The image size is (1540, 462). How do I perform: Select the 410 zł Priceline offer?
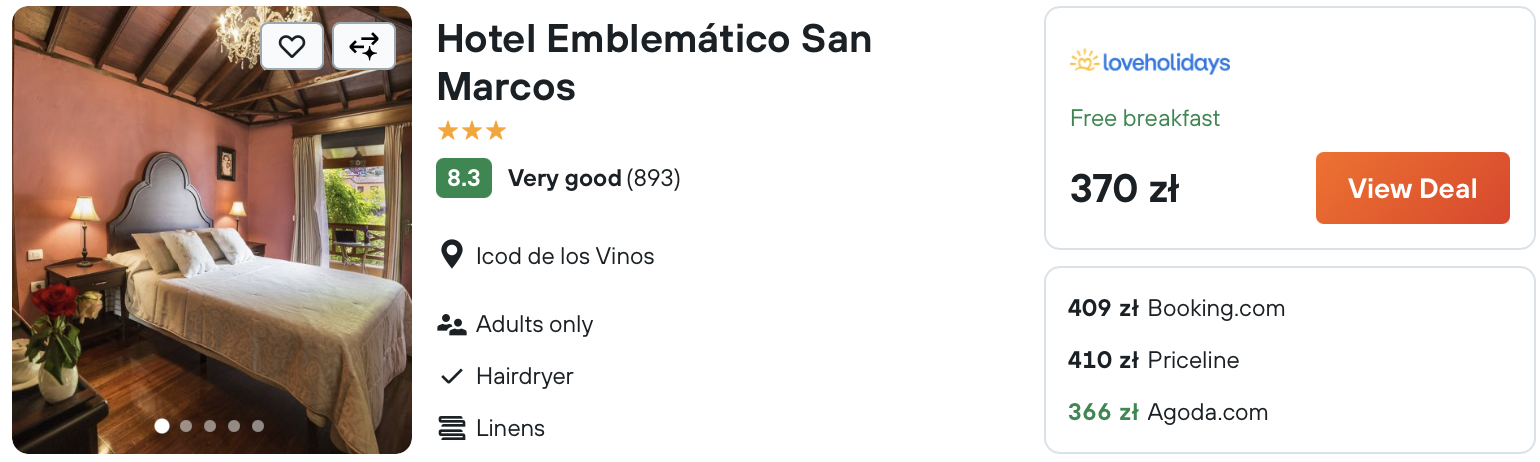pos(1154,360)
